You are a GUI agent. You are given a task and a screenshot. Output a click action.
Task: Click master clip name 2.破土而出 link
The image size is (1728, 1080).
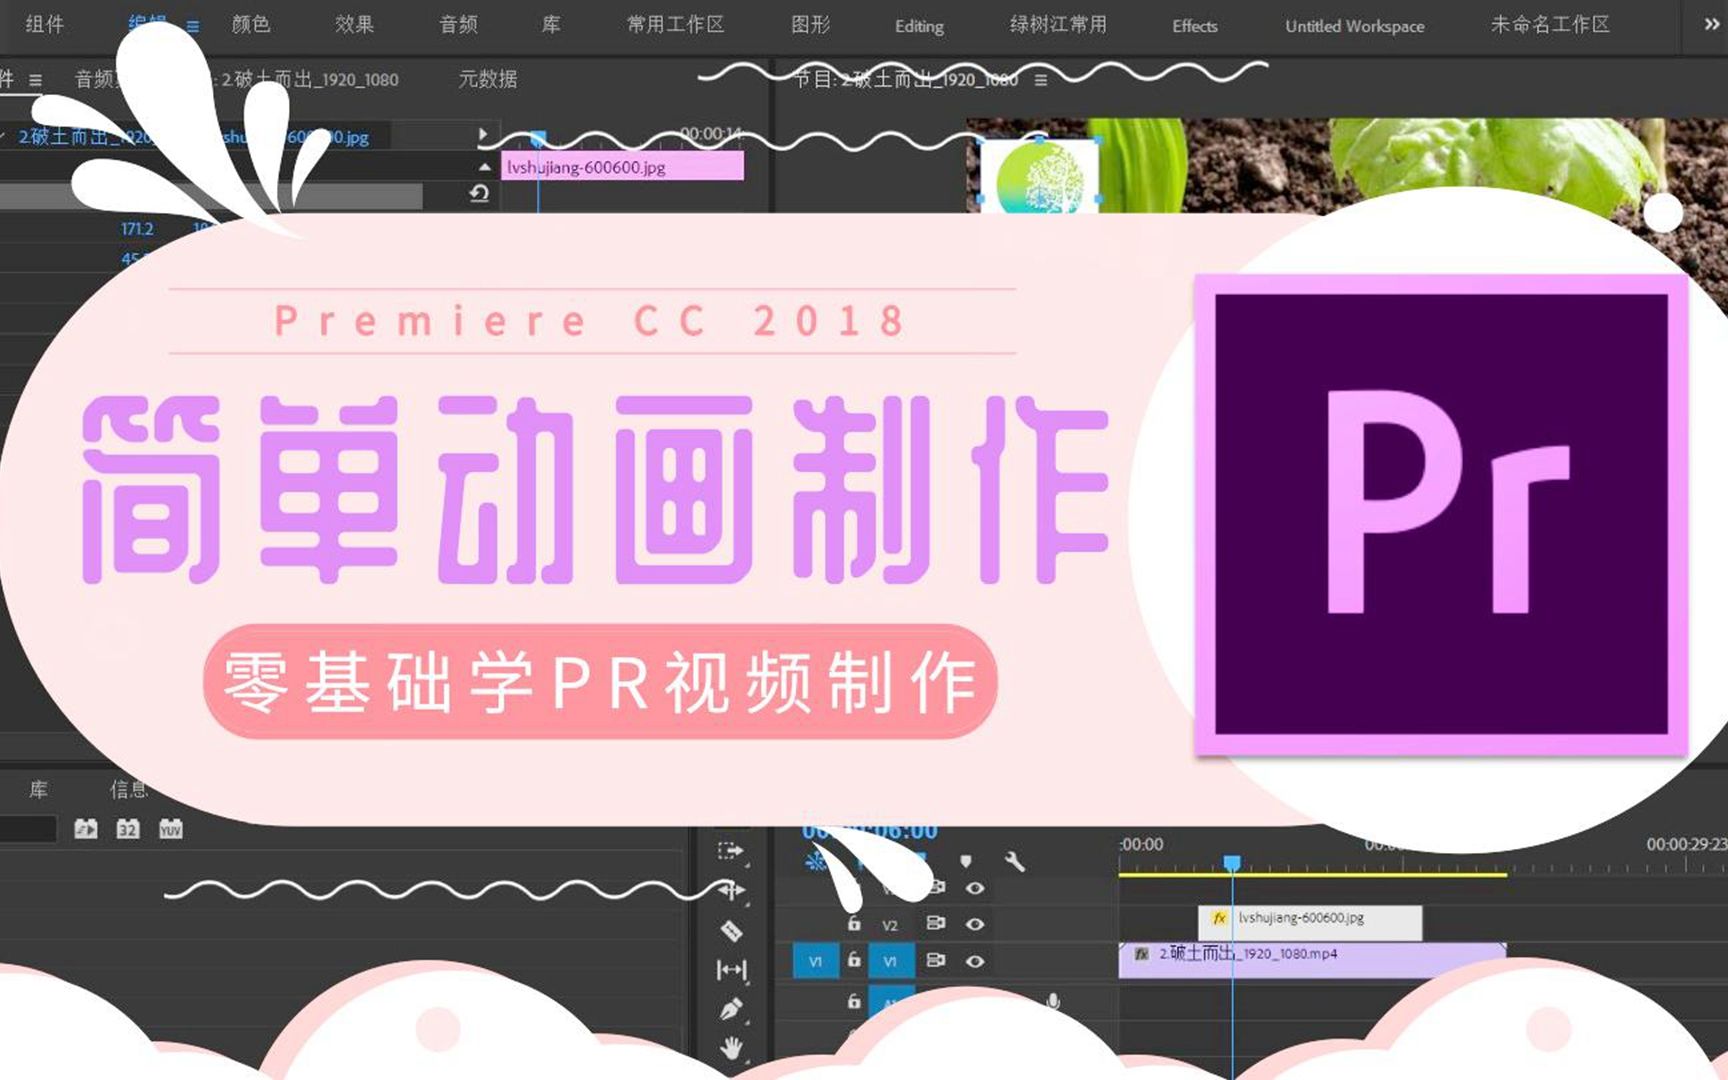click(85, 137)
